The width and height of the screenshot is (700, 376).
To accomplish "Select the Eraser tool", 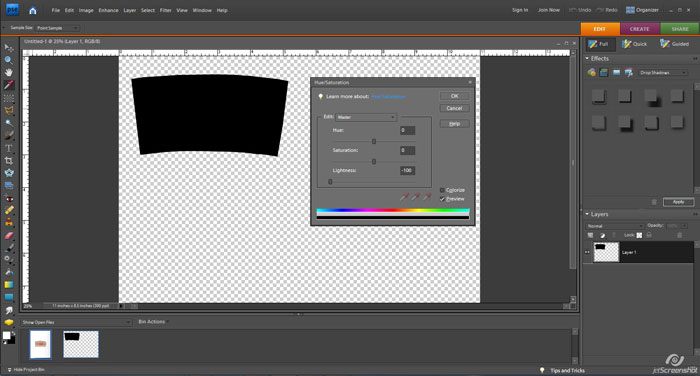I will point(8,235).
